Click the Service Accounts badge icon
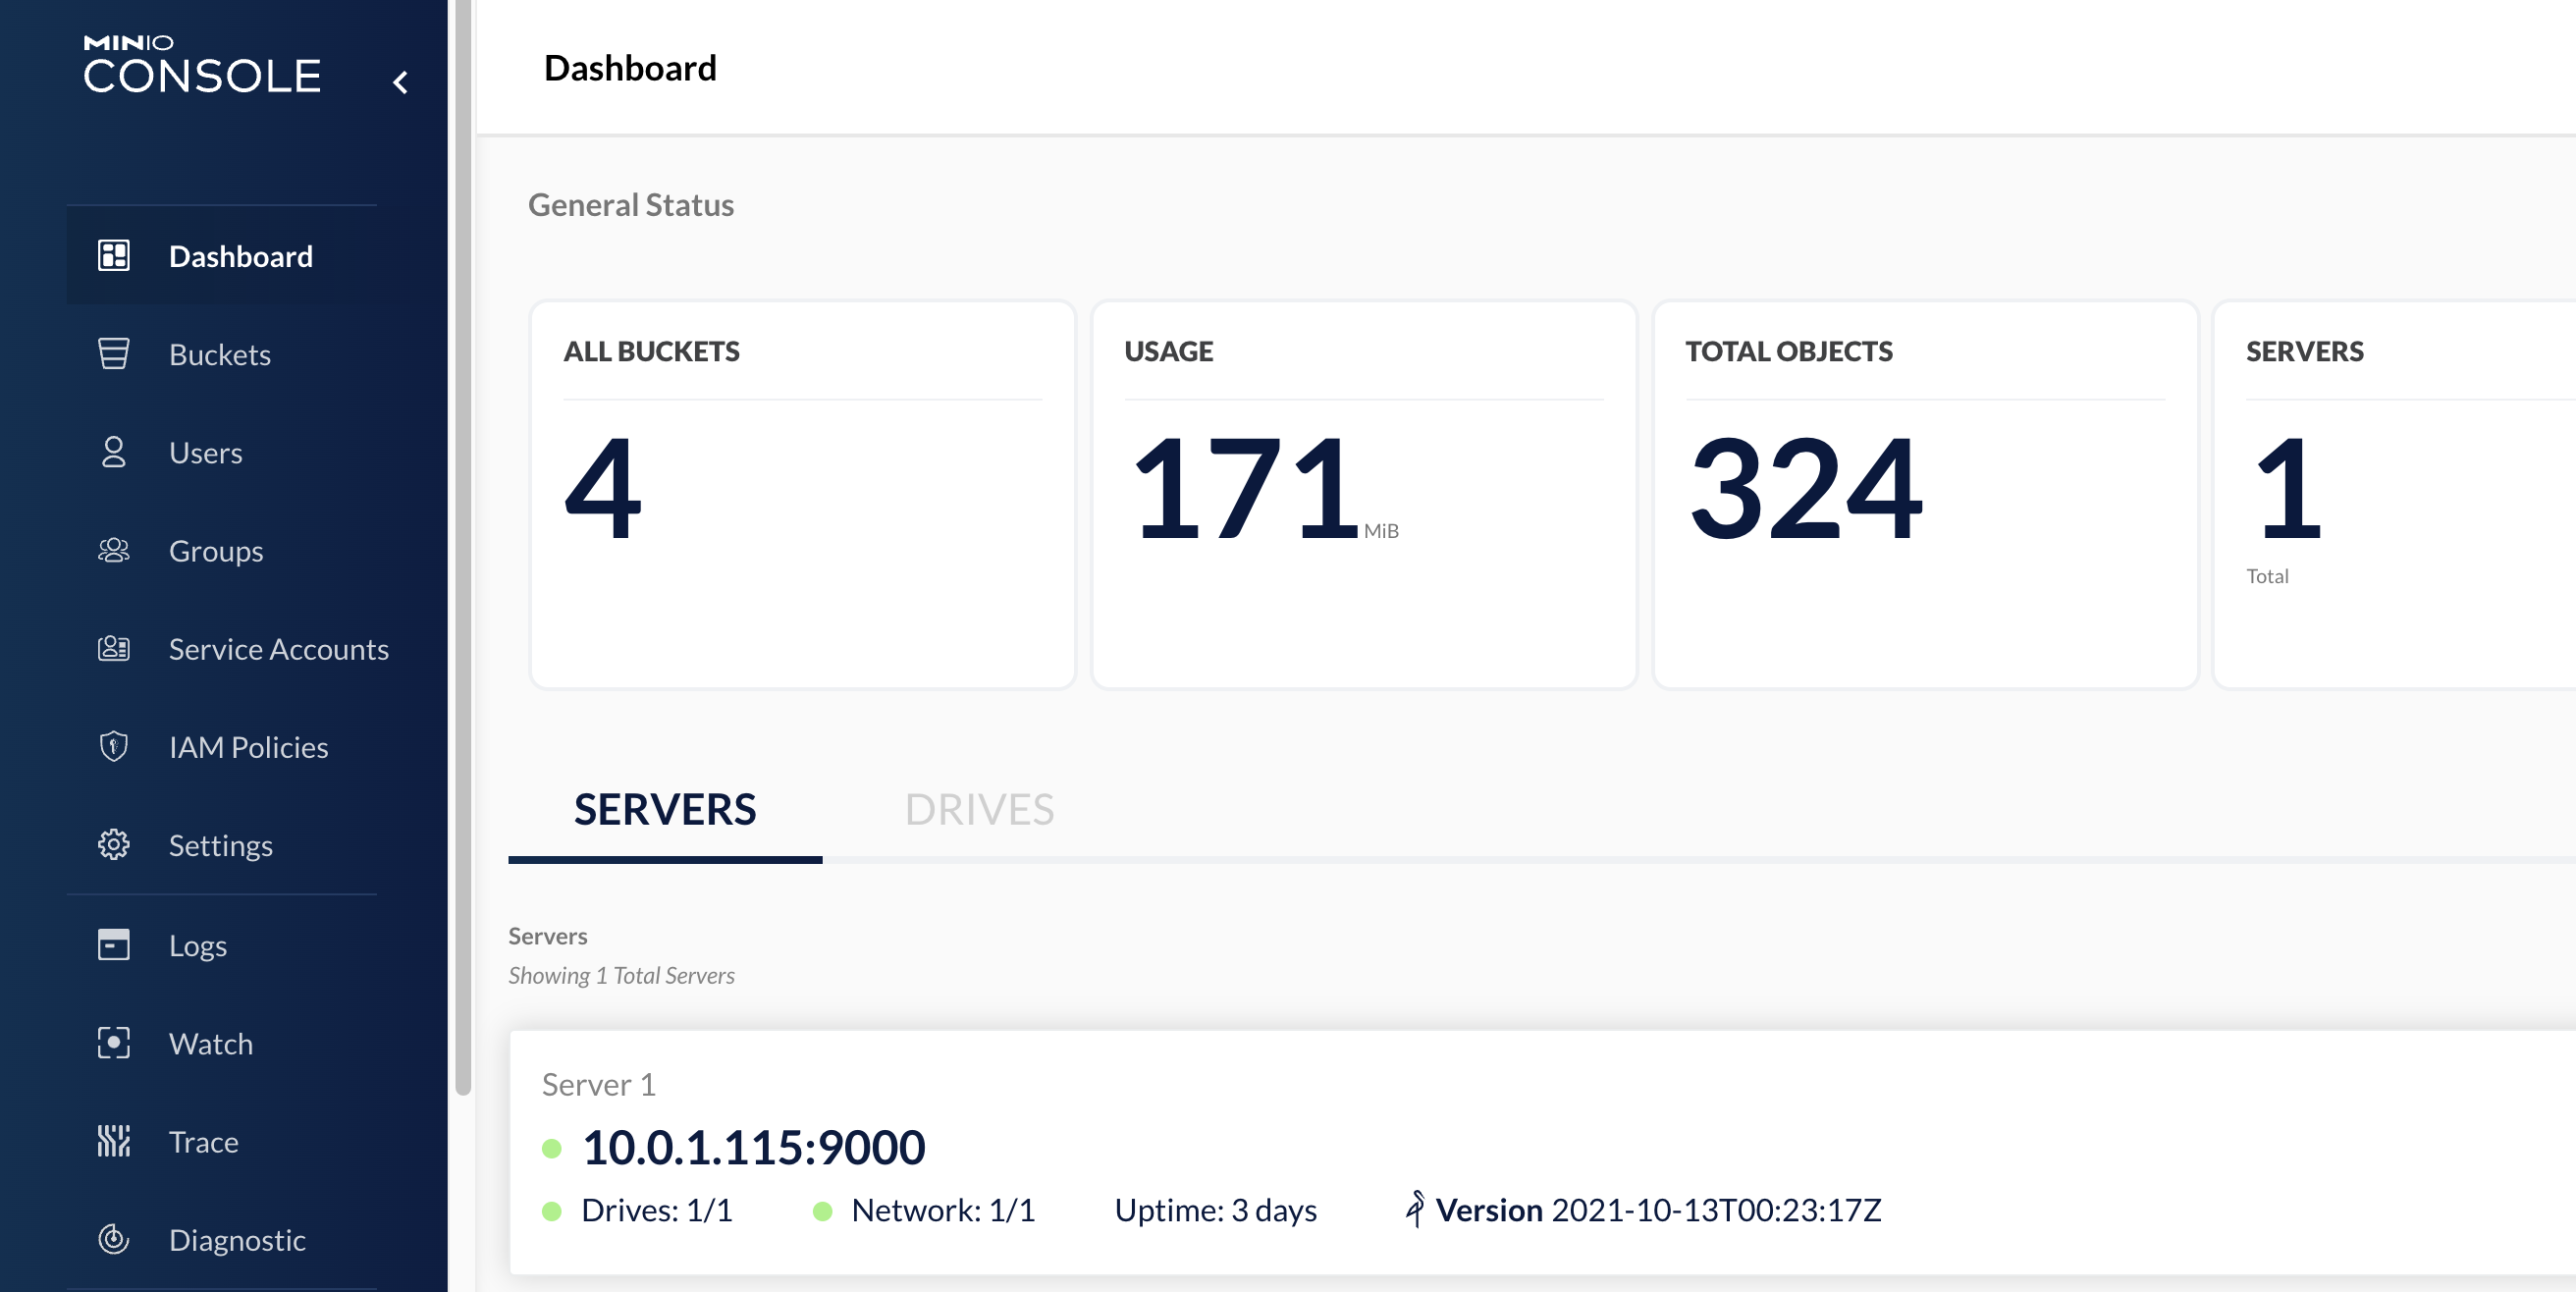 [x=114, y=648]
